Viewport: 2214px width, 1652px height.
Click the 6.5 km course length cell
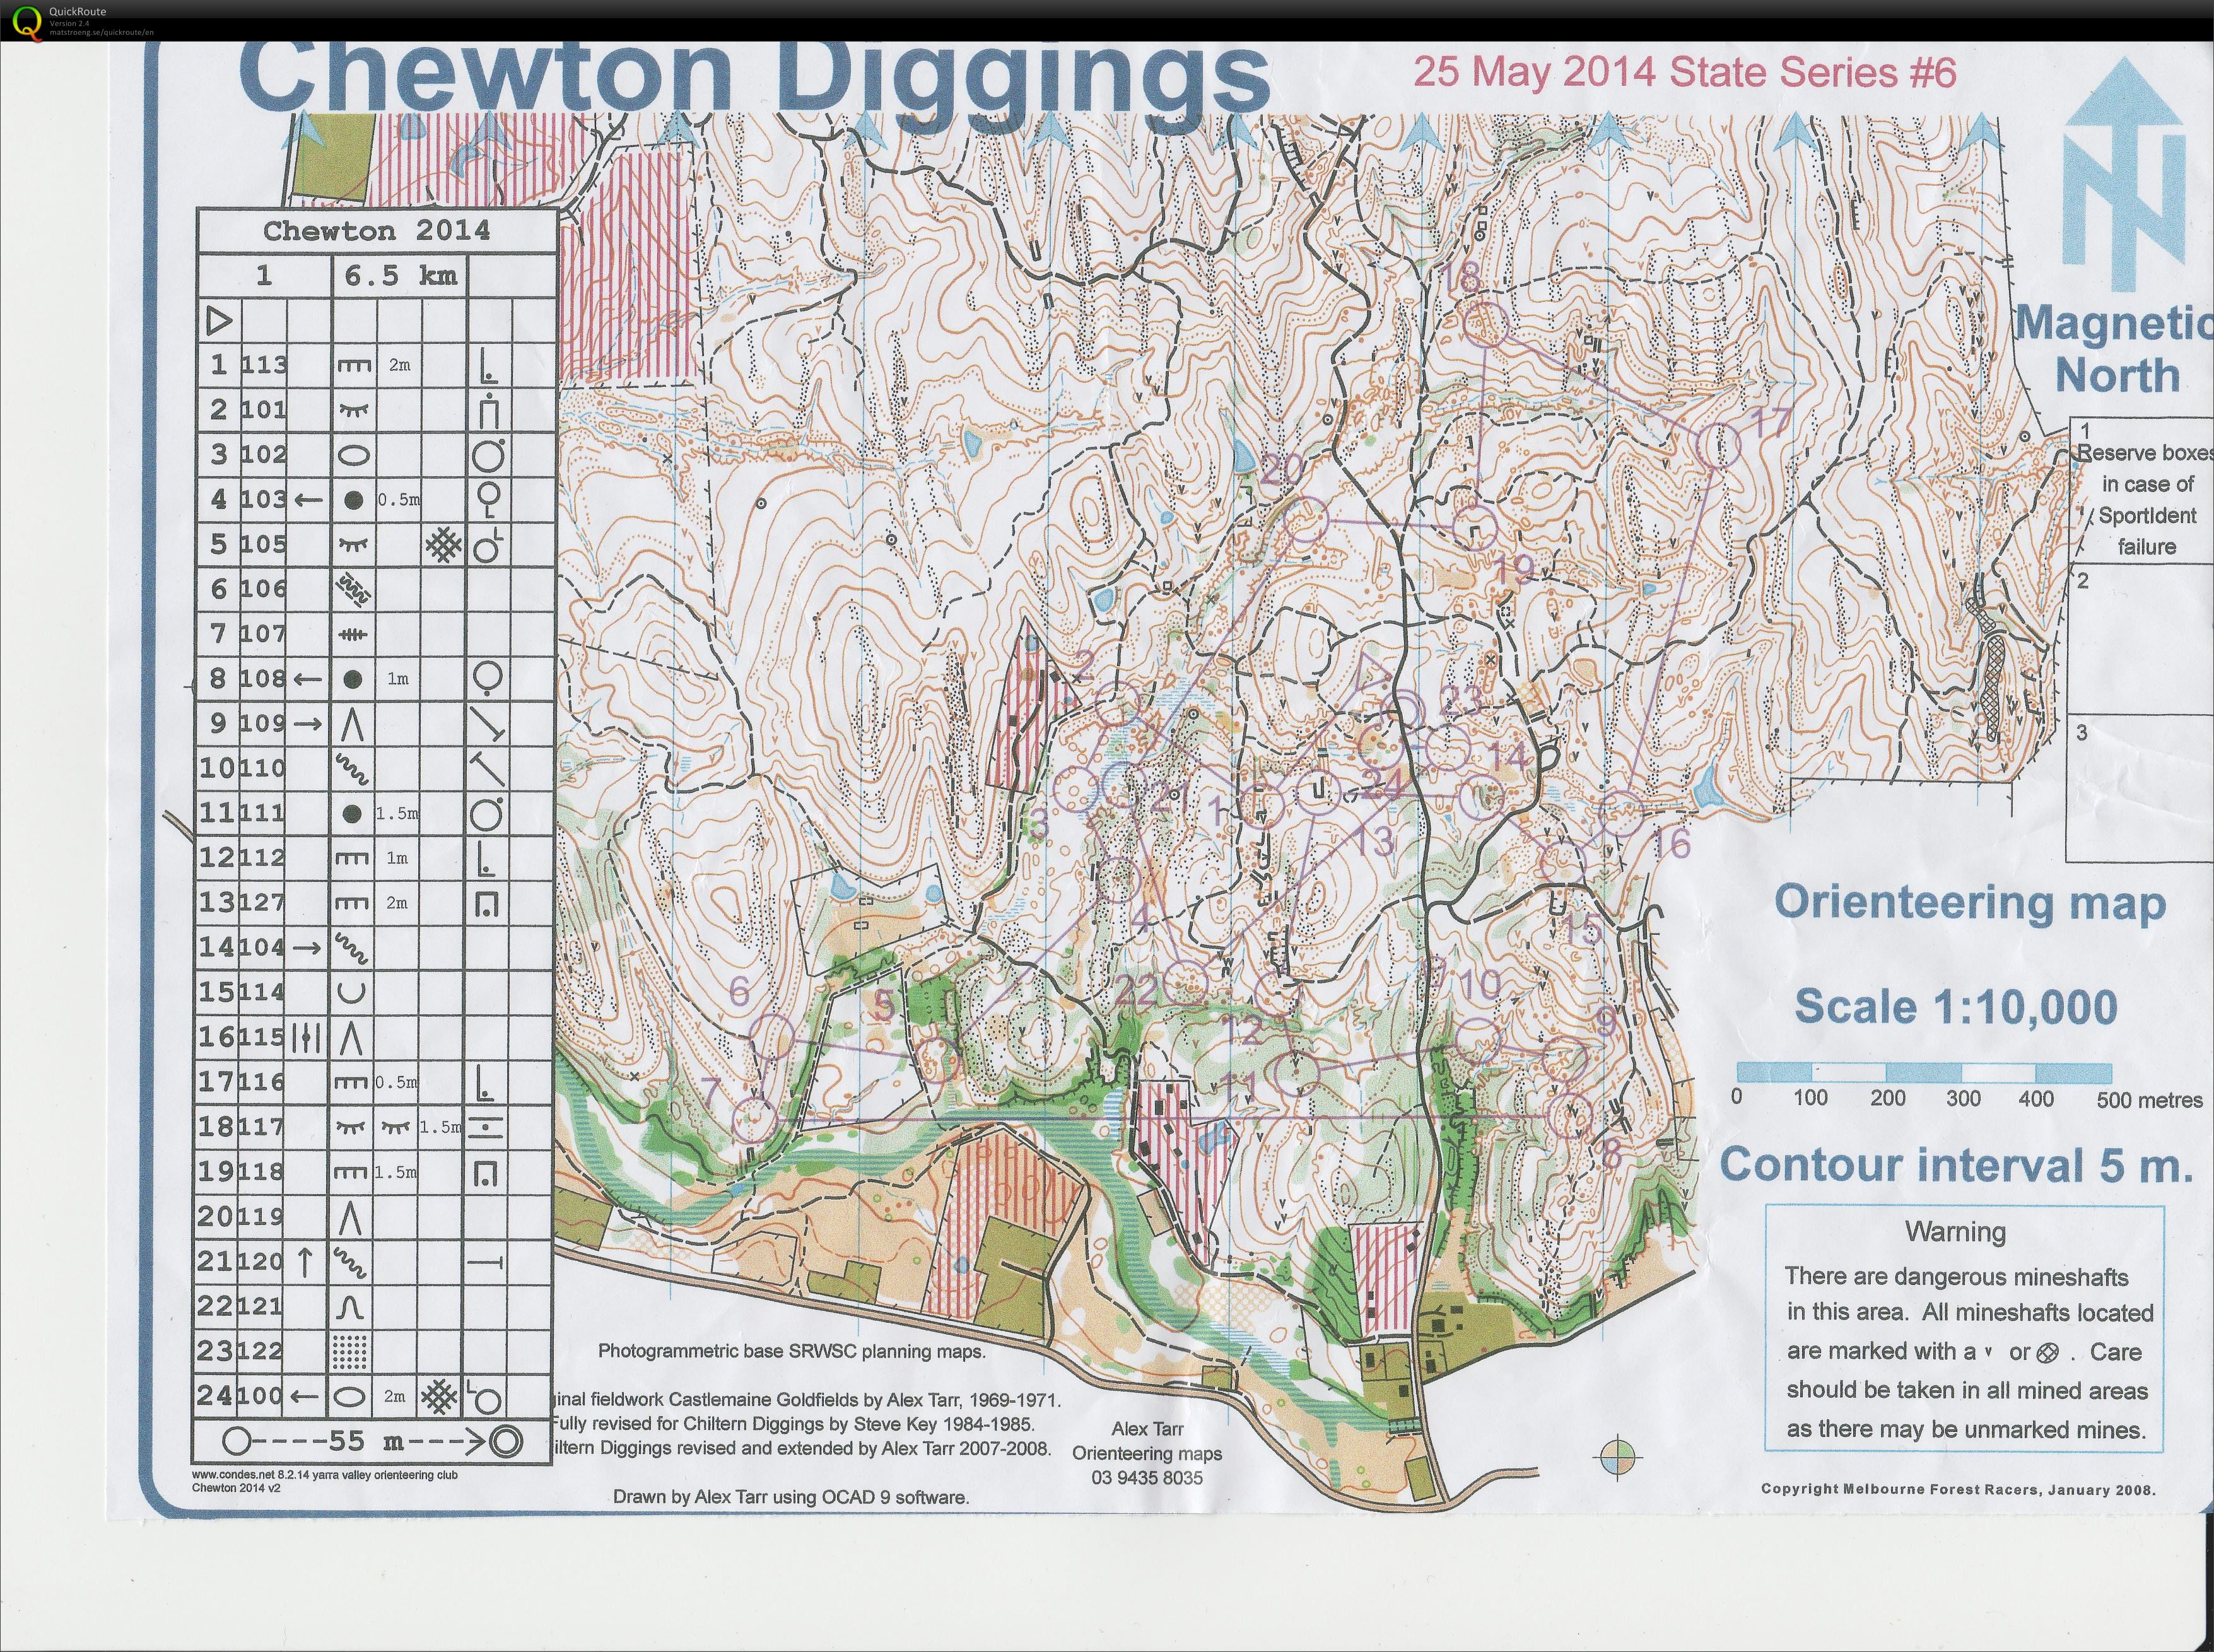coord(398,277)
